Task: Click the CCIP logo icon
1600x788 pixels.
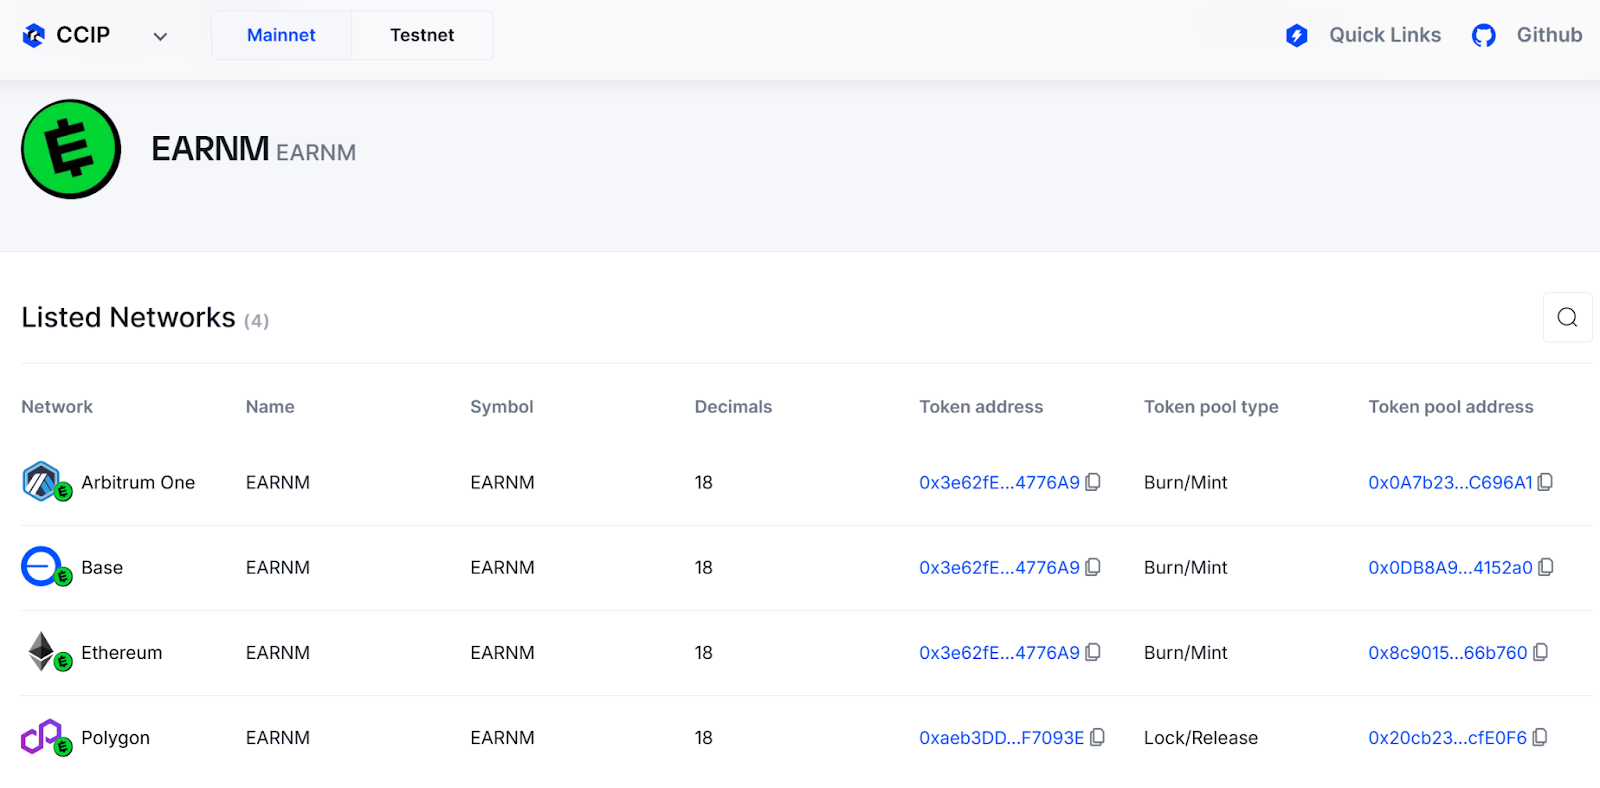Action: [x=34, y=35]
